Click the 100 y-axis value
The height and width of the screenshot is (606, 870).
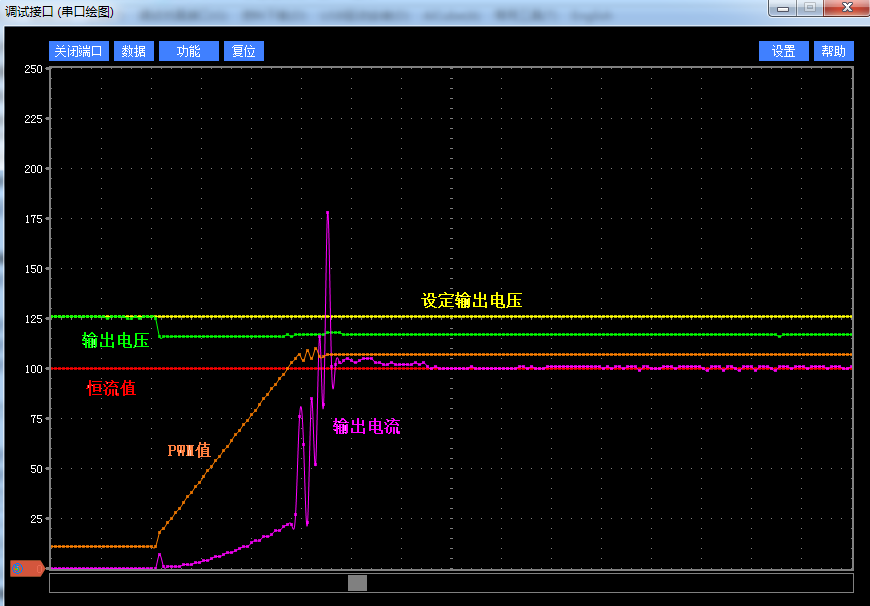click(x=33, y=368)
